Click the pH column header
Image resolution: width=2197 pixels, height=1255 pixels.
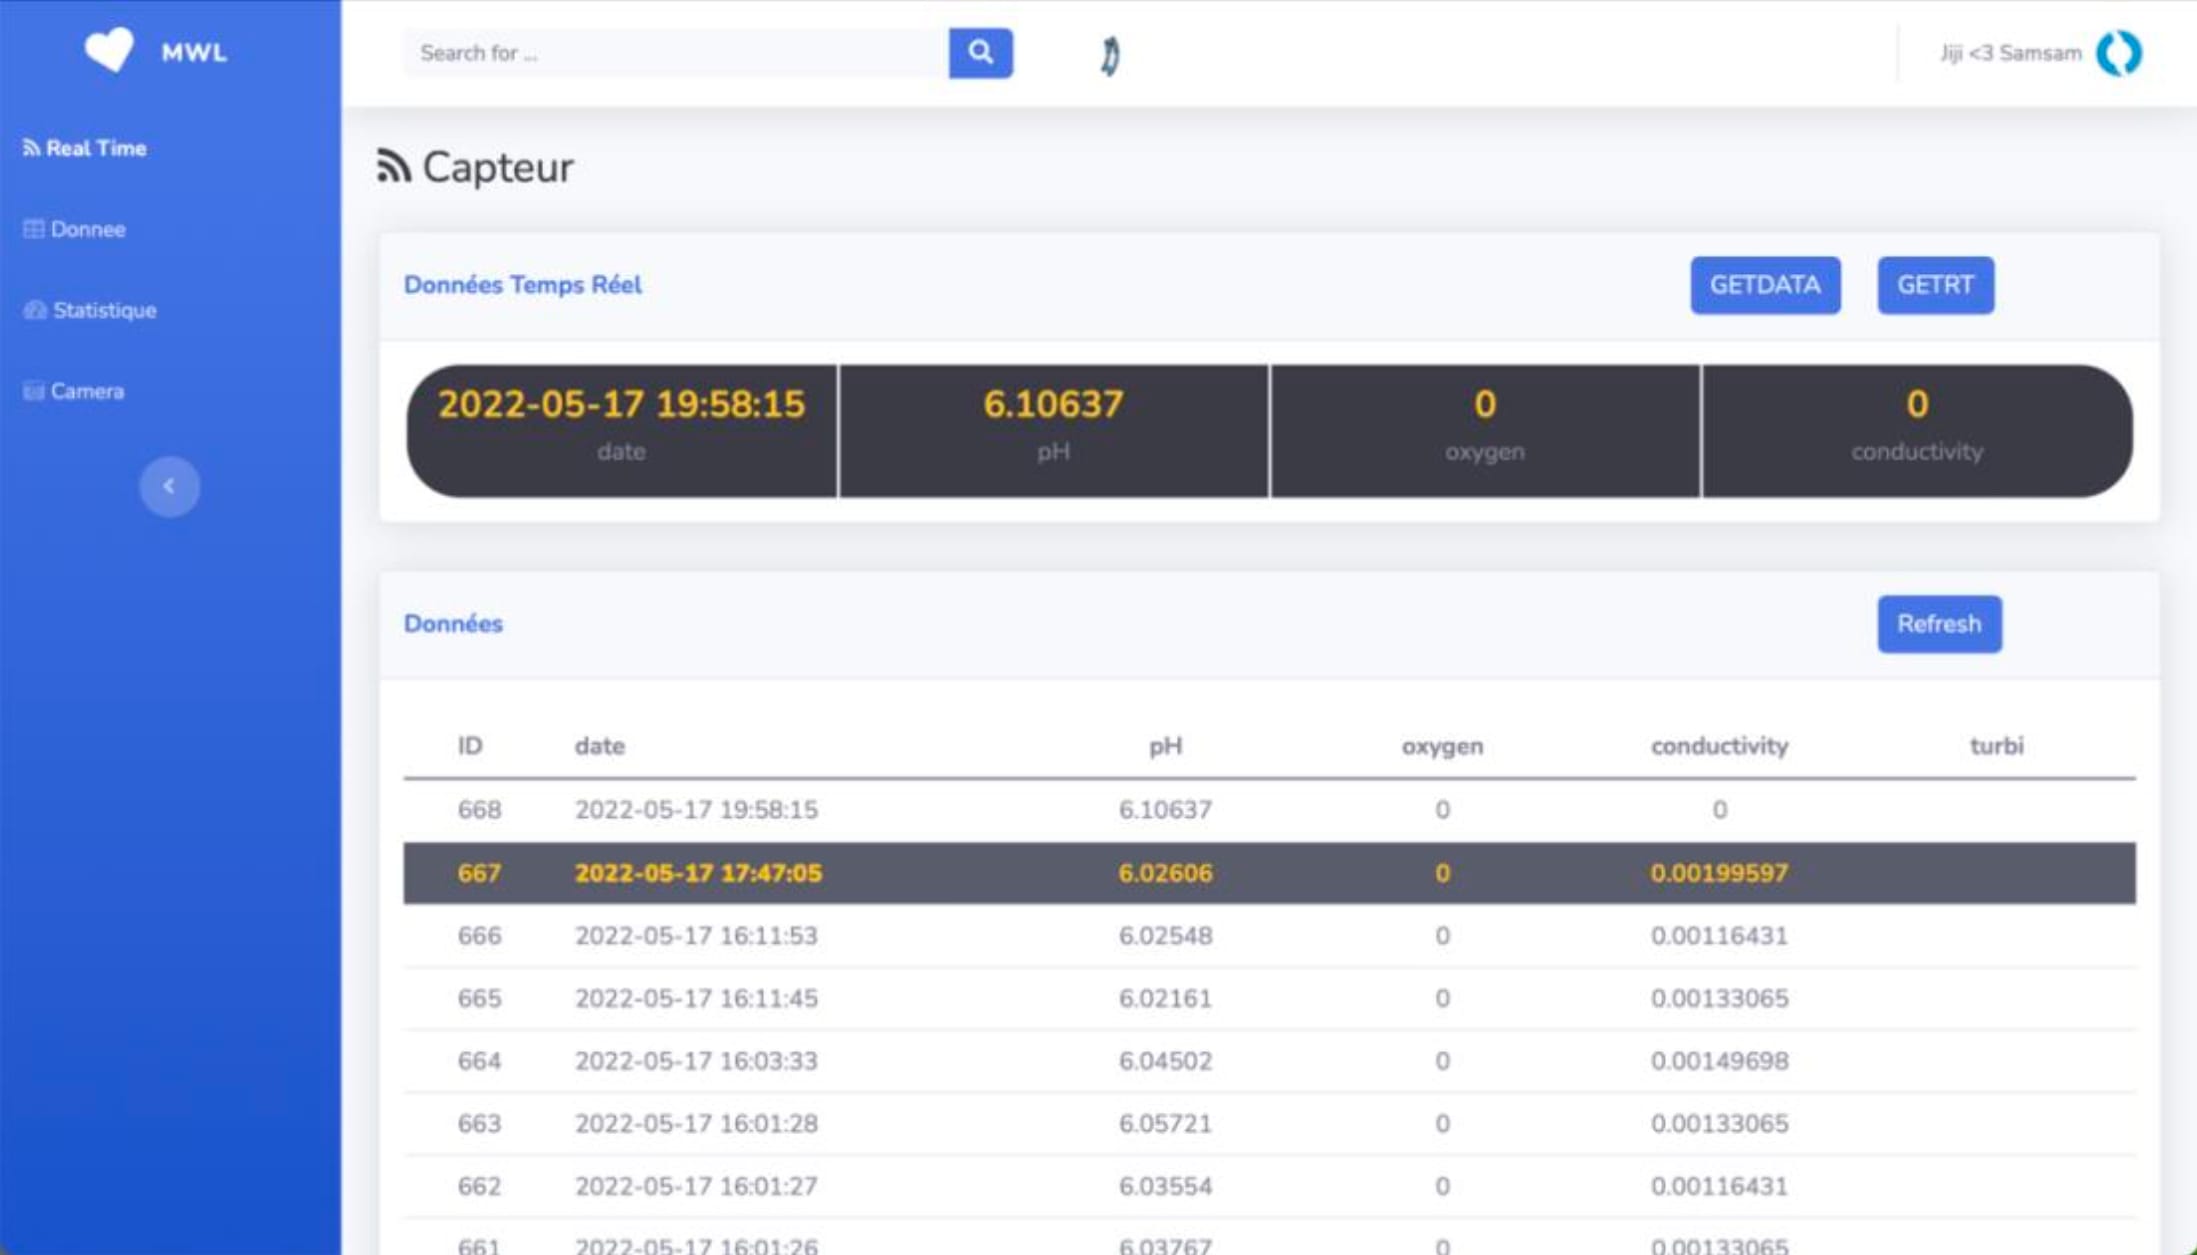tap(1165, 746)
